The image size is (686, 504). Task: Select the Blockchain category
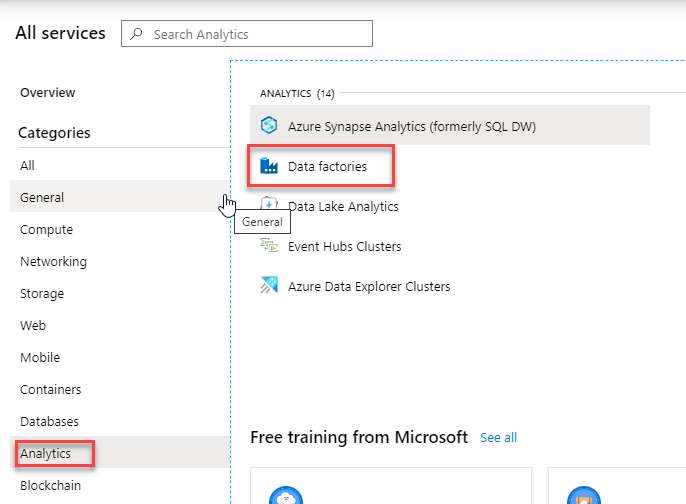coord(120,485)
